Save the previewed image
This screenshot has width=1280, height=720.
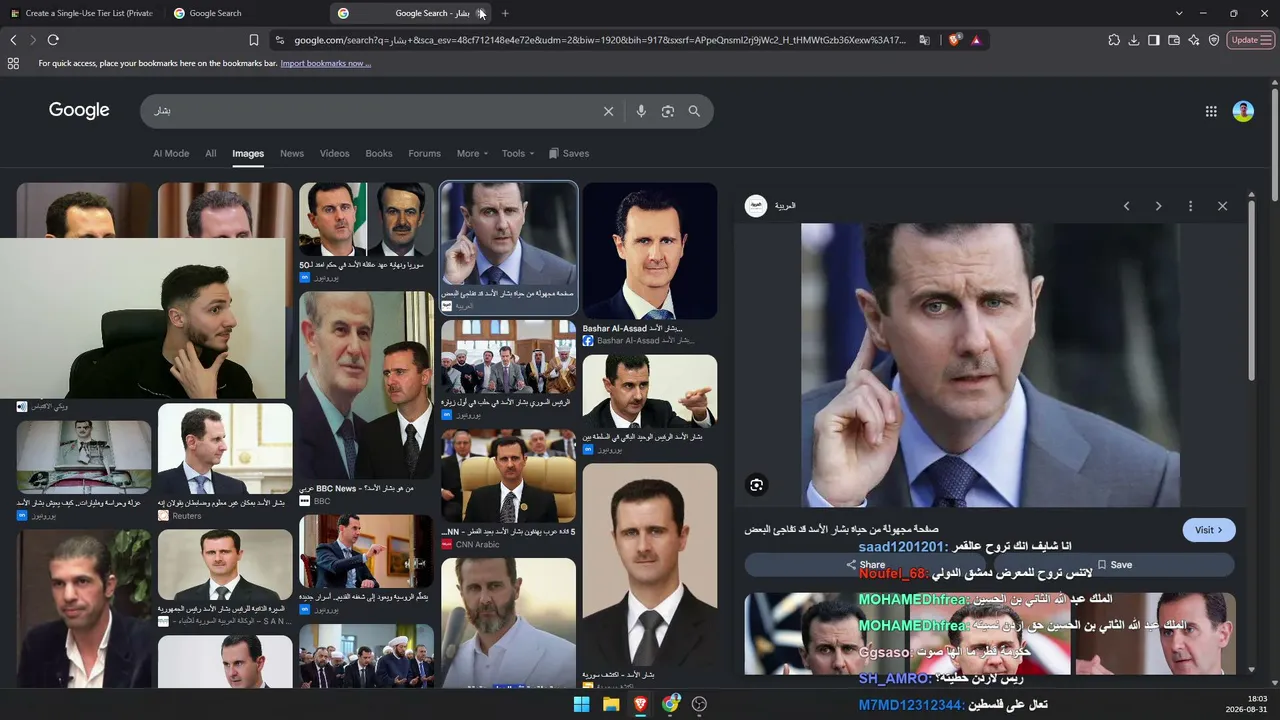(x=1114, y=565)
